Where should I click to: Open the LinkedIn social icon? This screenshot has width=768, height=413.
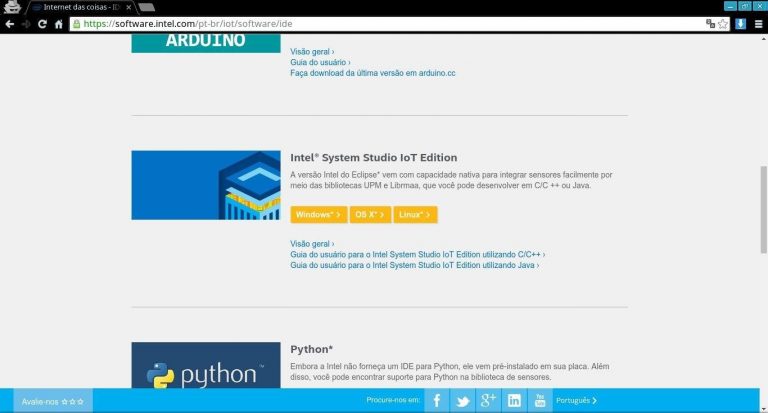click(x=514, y=400)
